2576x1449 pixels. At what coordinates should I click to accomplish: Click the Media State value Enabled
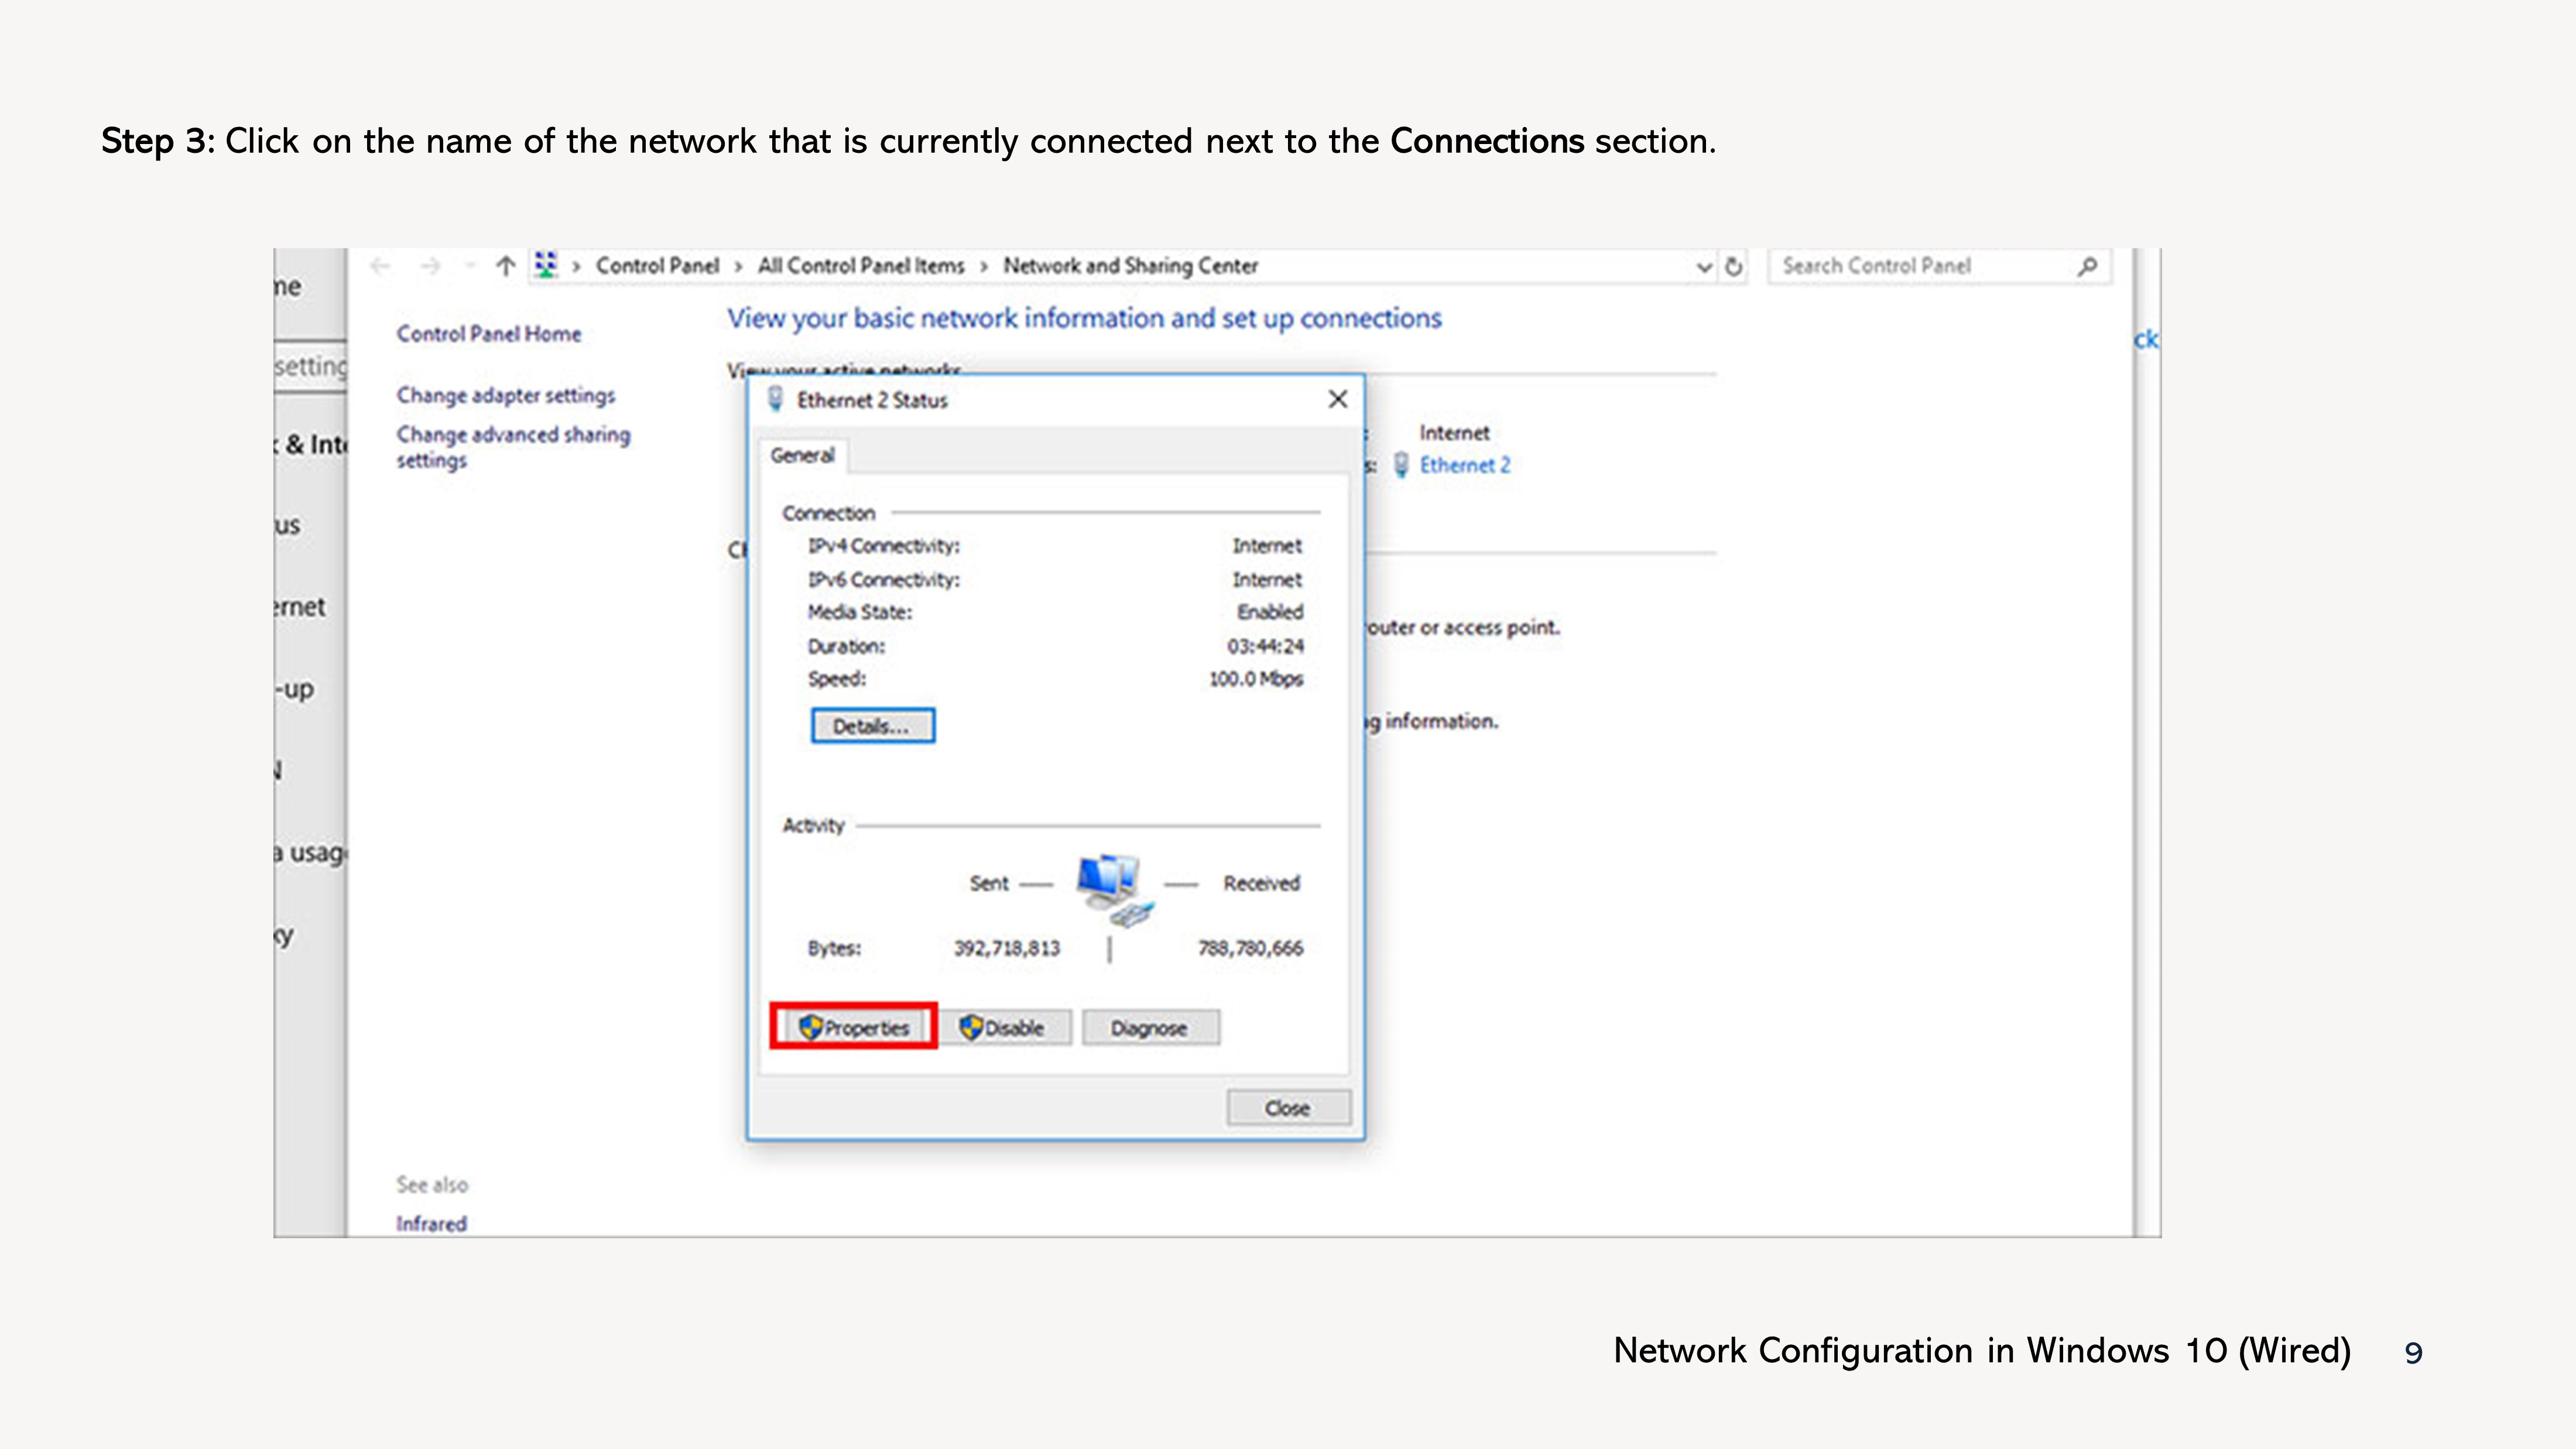(1270, 612)
